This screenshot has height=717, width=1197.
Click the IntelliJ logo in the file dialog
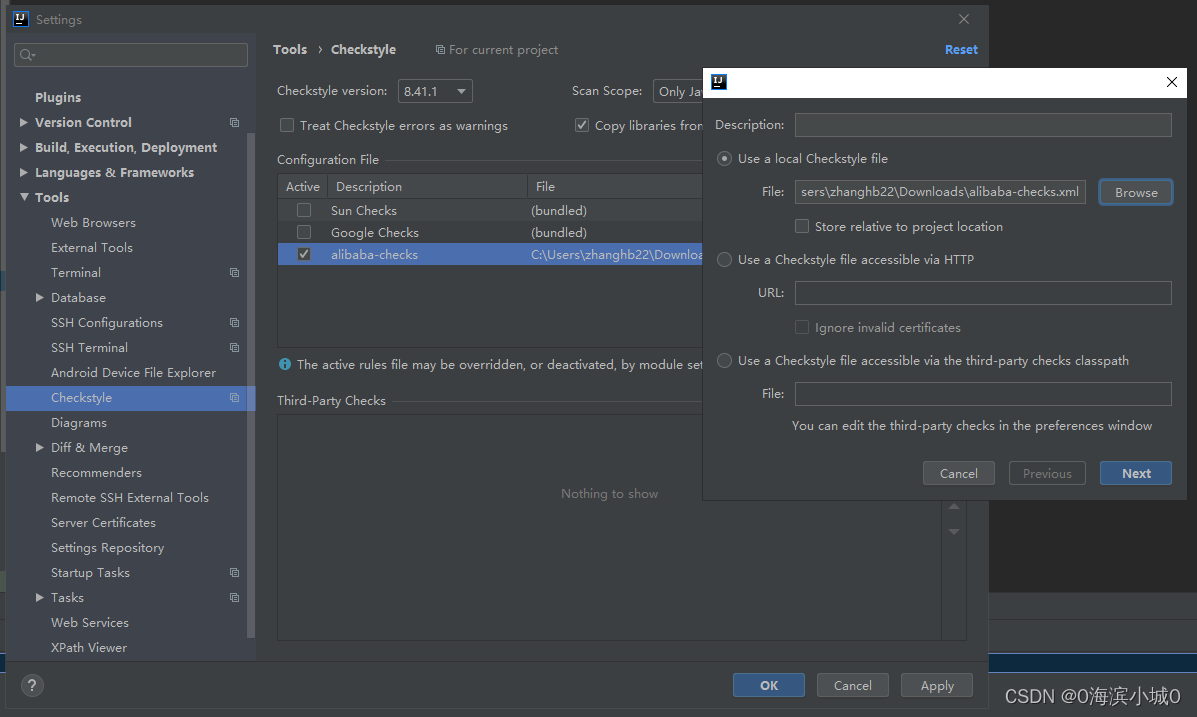(x=718, y=82)
